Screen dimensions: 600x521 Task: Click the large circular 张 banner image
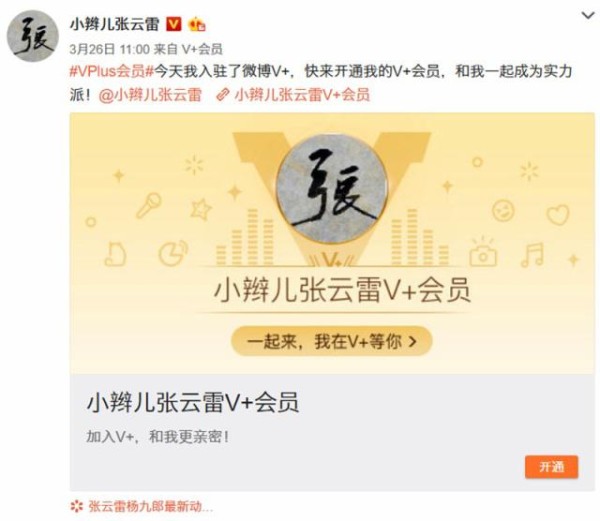point(332,189)
